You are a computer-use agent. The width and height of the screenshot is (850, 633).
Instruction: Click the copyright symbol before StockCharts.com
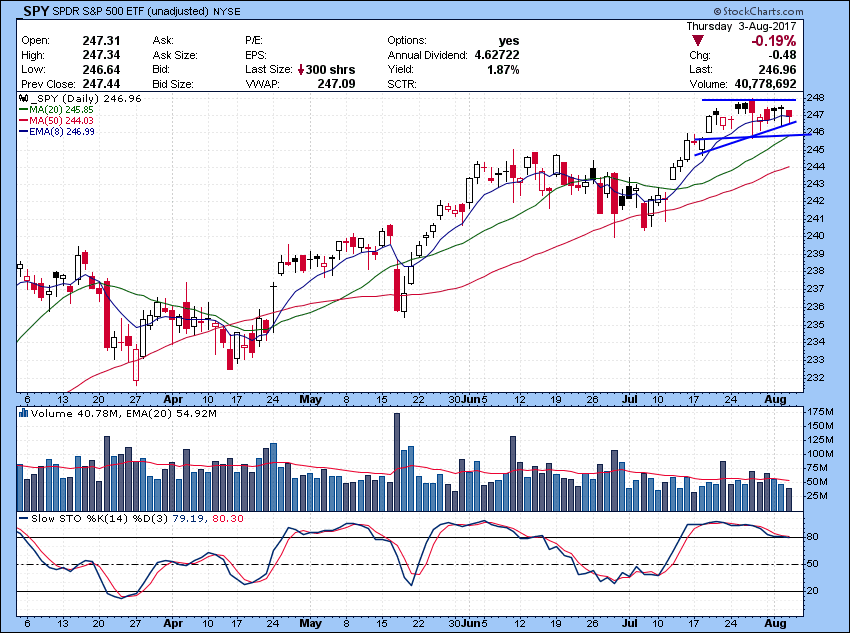coord(718,11)
